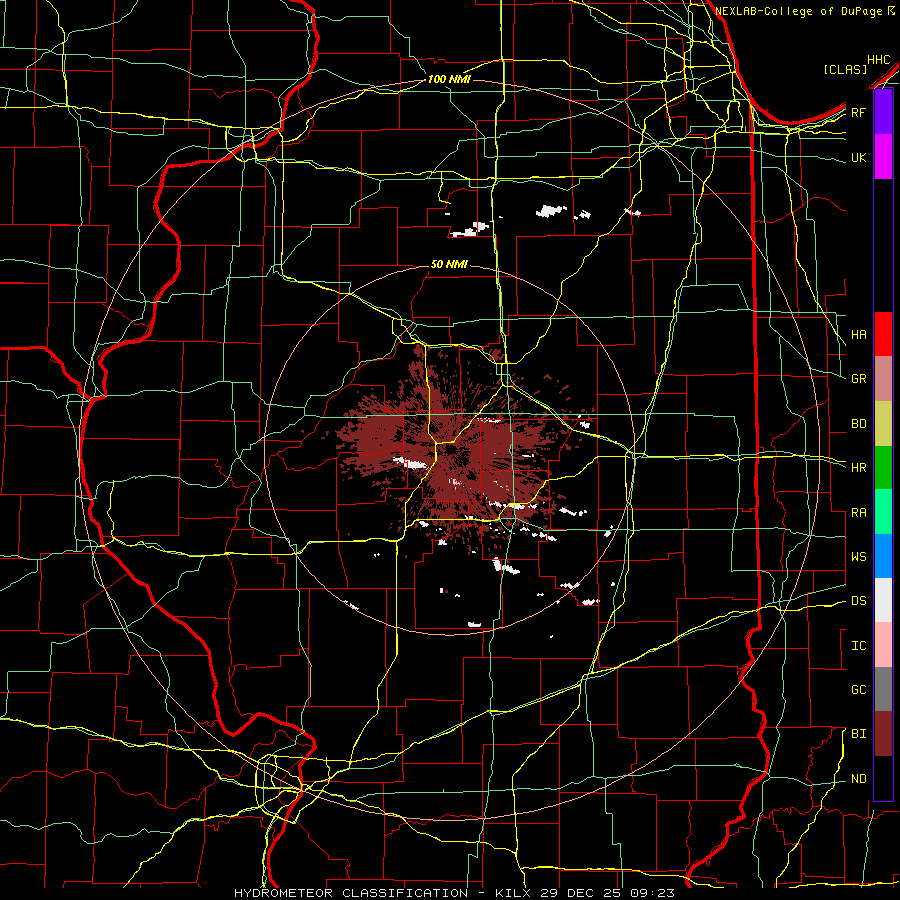Click the [CLAS] units label
Screen dimensions: 900x900
[x=845, y=69]
